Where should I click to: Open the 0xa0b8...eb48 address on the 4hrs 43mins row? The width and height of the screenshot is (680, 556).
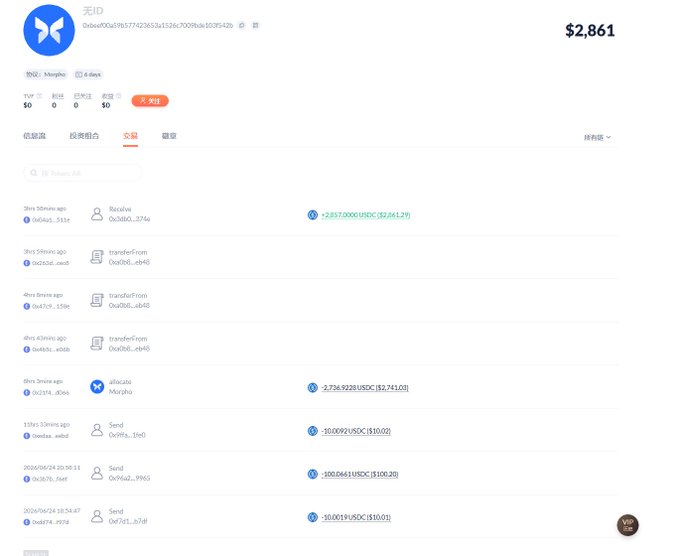(129, 348)
